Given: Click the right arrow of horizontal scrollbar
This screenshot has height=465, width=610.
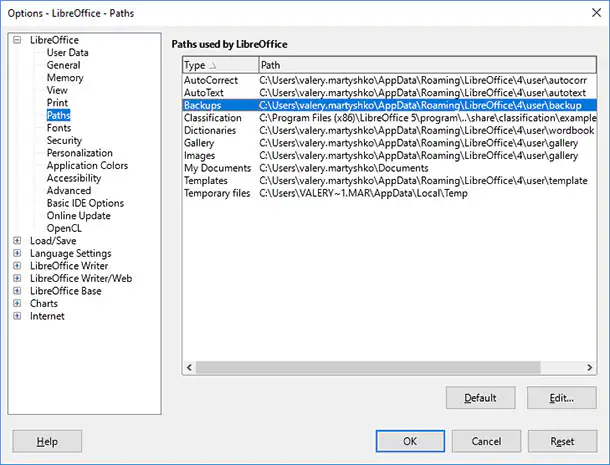Looking at the screenshot, I should click(590, 367).
